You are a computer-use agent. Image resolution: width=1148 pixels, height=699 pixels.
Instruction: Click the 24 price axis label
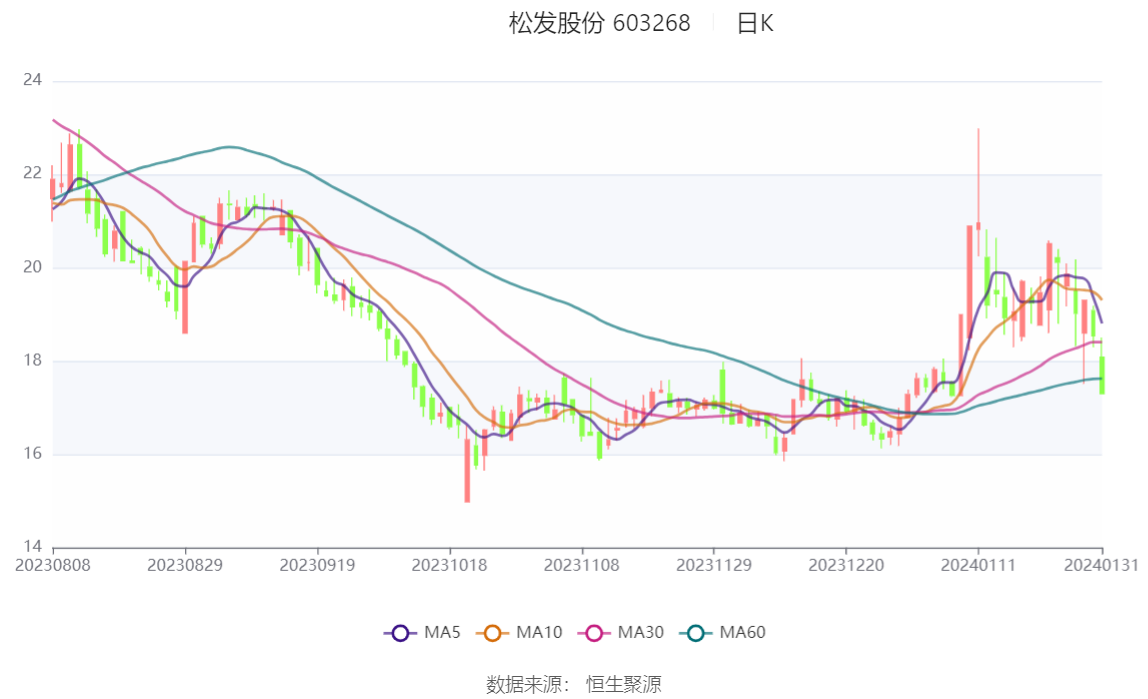(x=32, y=80)
